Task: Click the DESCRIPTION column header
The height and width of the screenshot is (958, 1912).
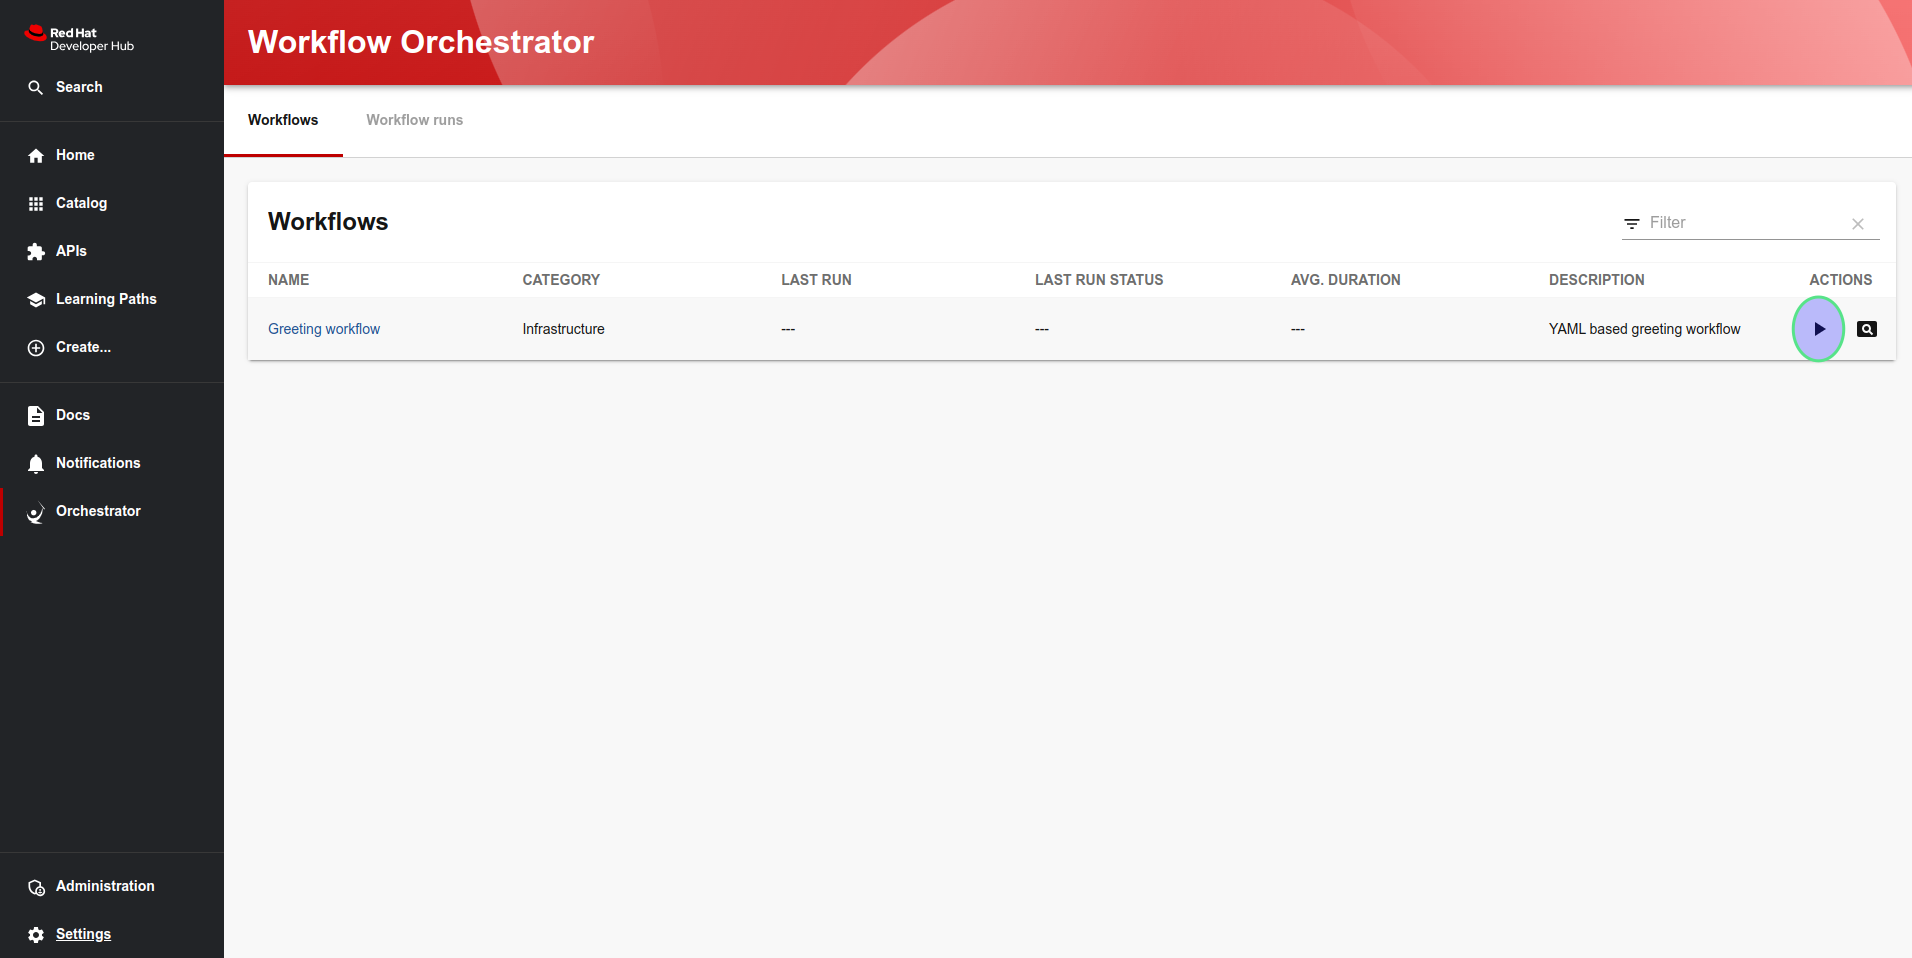Action: point(1596,280)
